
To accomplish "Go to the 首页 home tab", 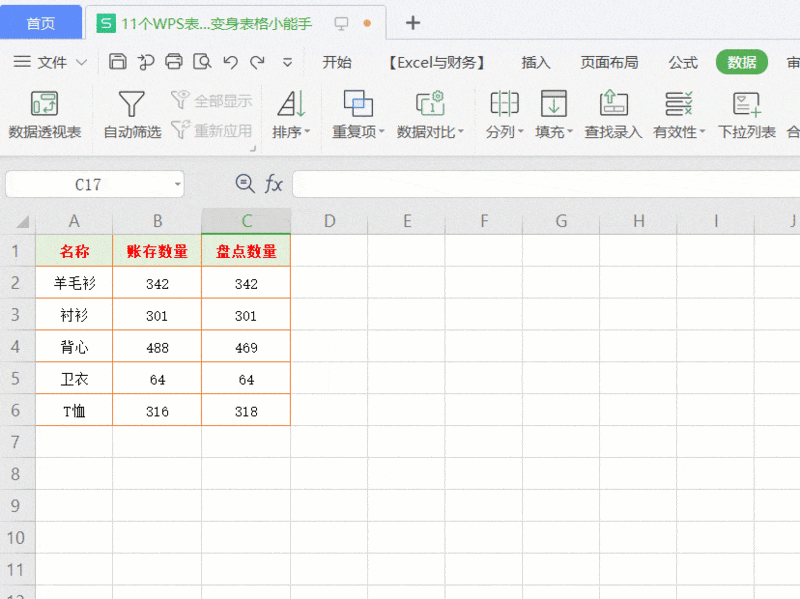I will pos(40,23).
